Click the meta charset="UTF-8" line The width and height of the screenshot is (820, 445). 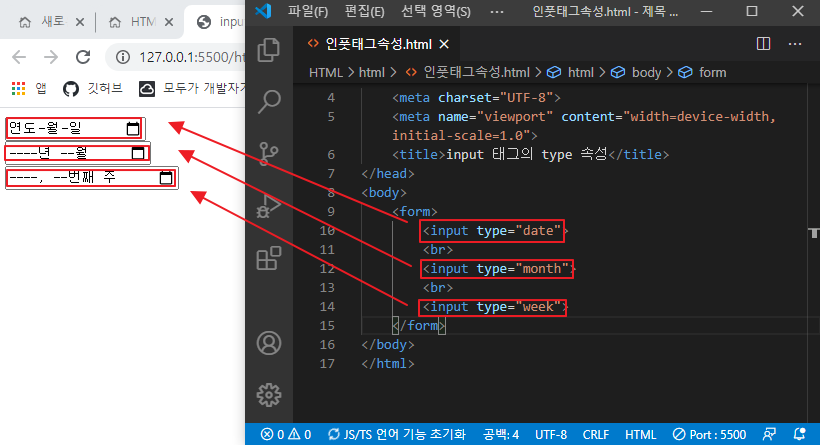(476, 98)
